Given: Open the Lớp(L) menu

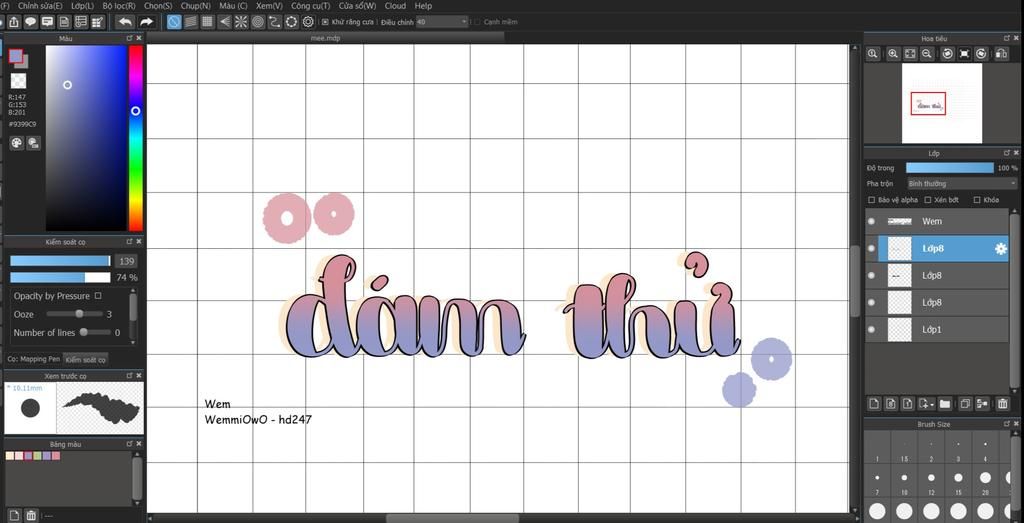Looking at the screenshot, I should point(82,5).
